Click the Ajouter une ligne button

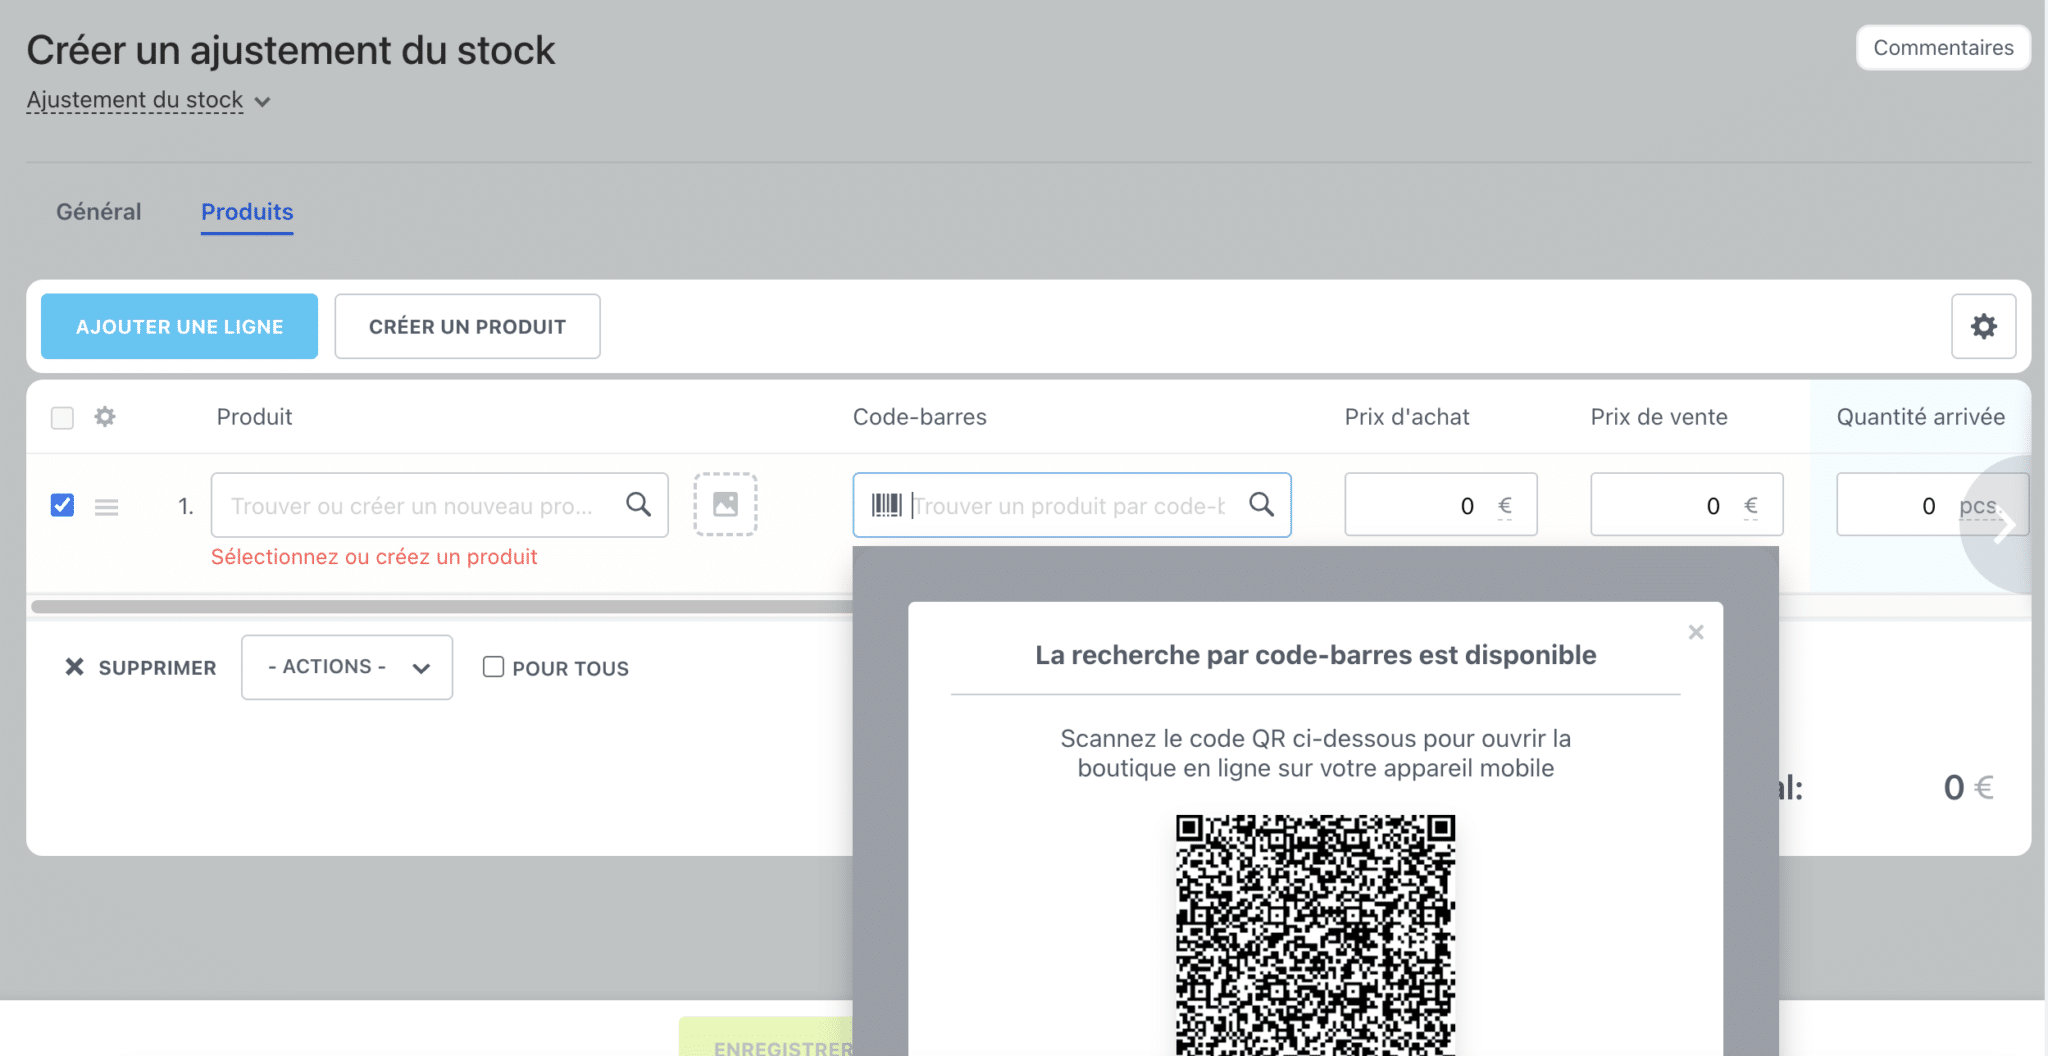[x=180, y=326]
